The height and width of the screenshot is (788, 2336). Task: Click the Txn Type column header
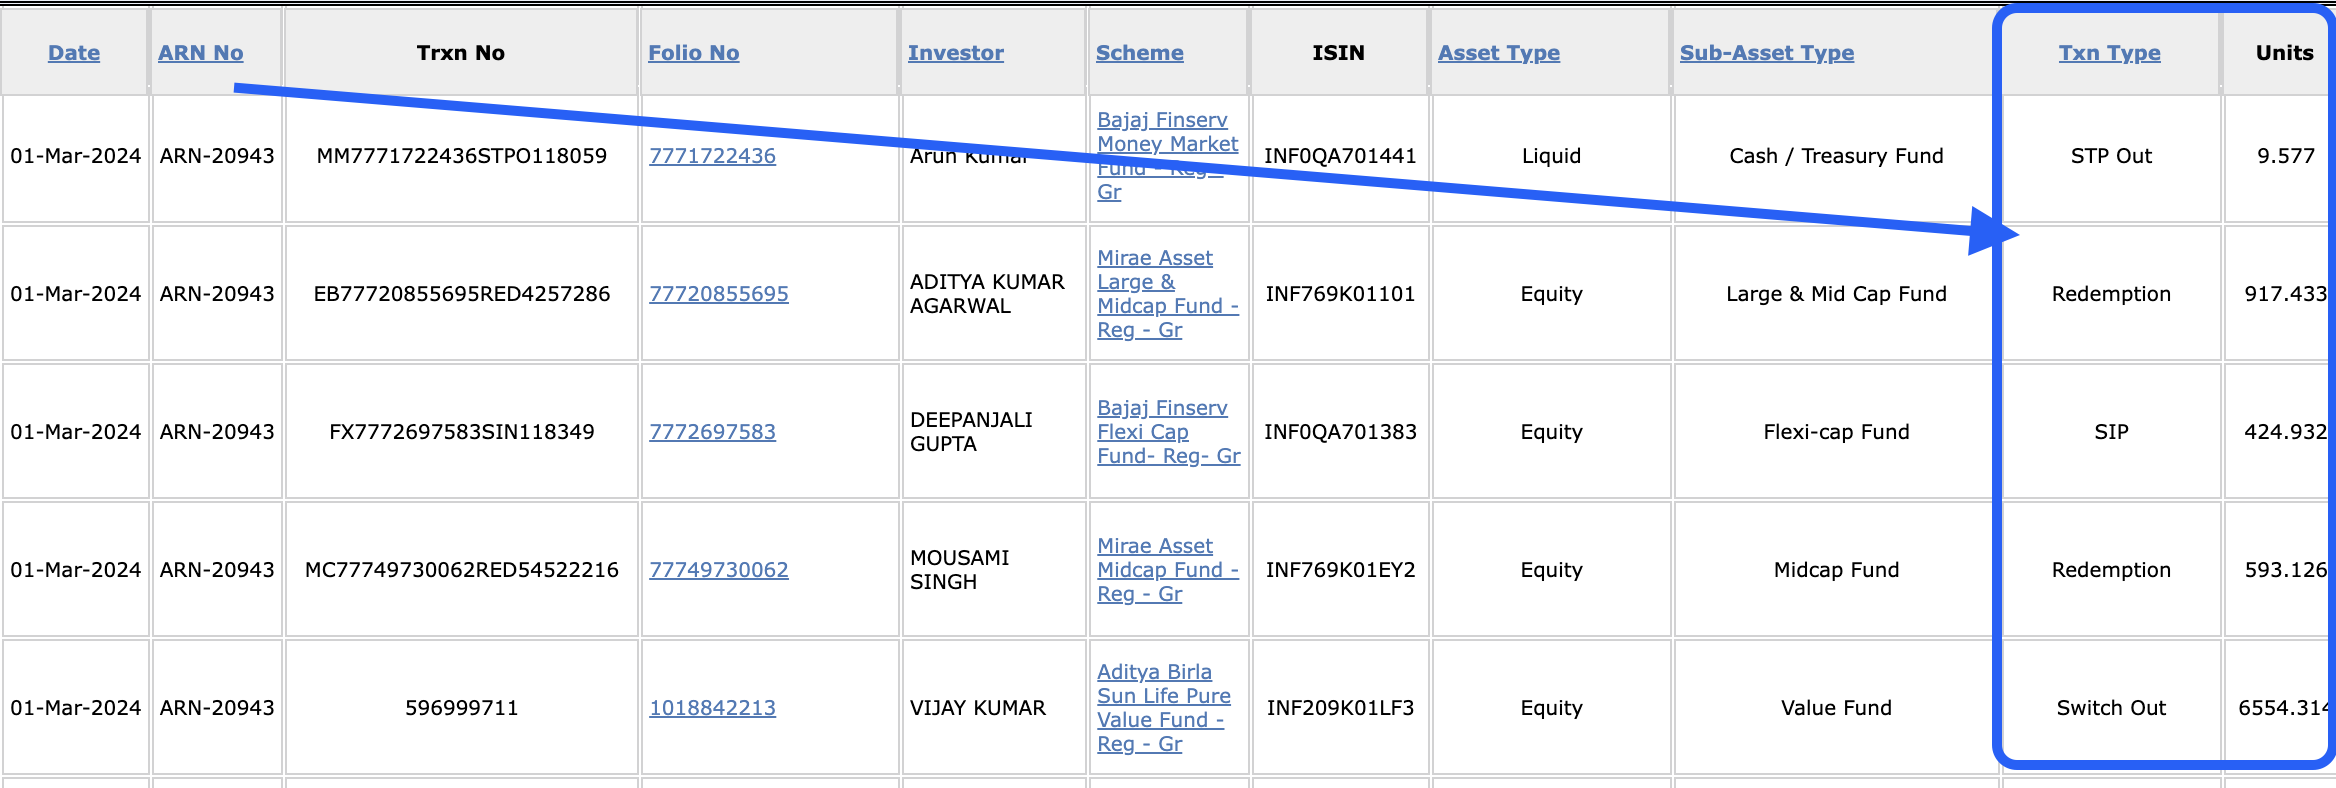pos(2110,53)
